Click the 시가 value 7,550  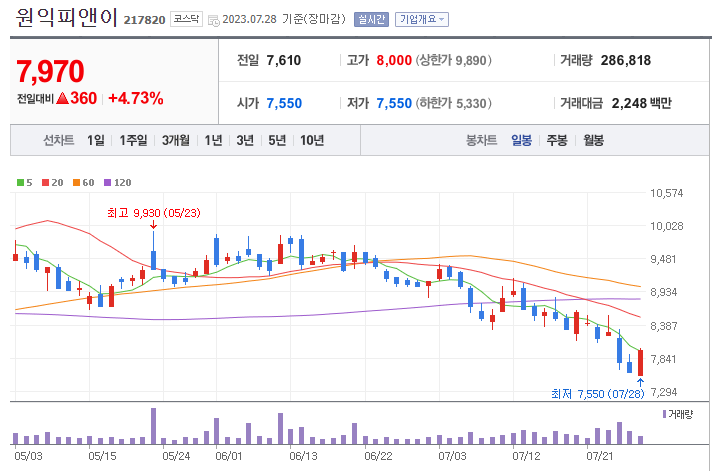[x=284, y=104]
